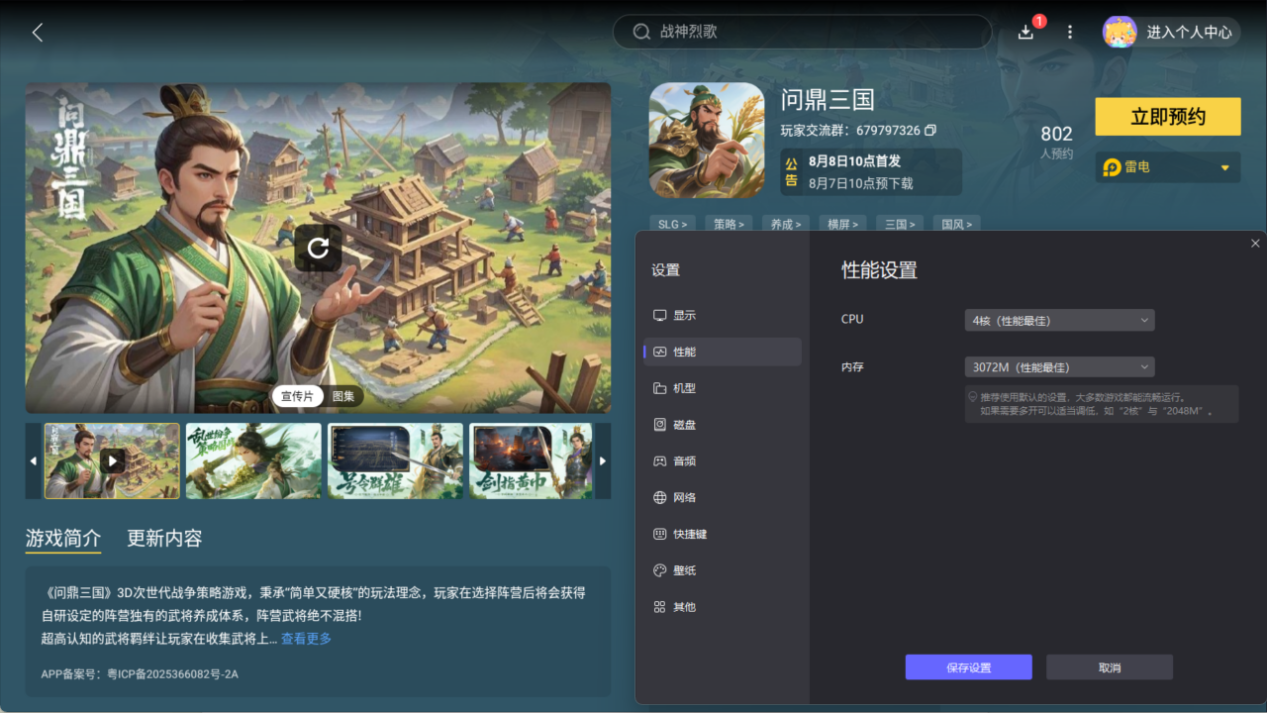Select the fourth battle screenshot thumbnail
The width and height of the screenshot is (1267, 713).
(x=532, y=461)
